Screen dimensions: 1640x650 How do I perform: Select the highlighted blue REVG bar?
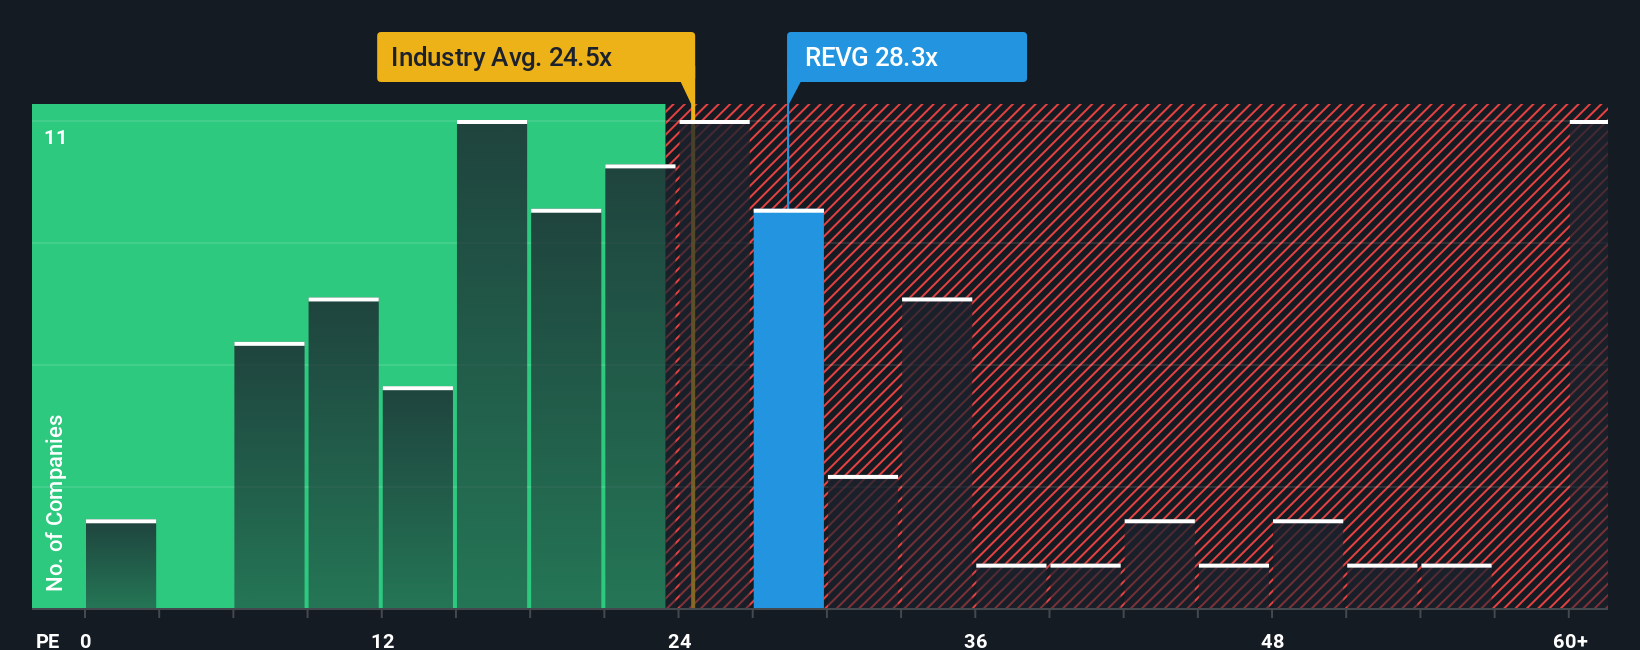point(788,409)
